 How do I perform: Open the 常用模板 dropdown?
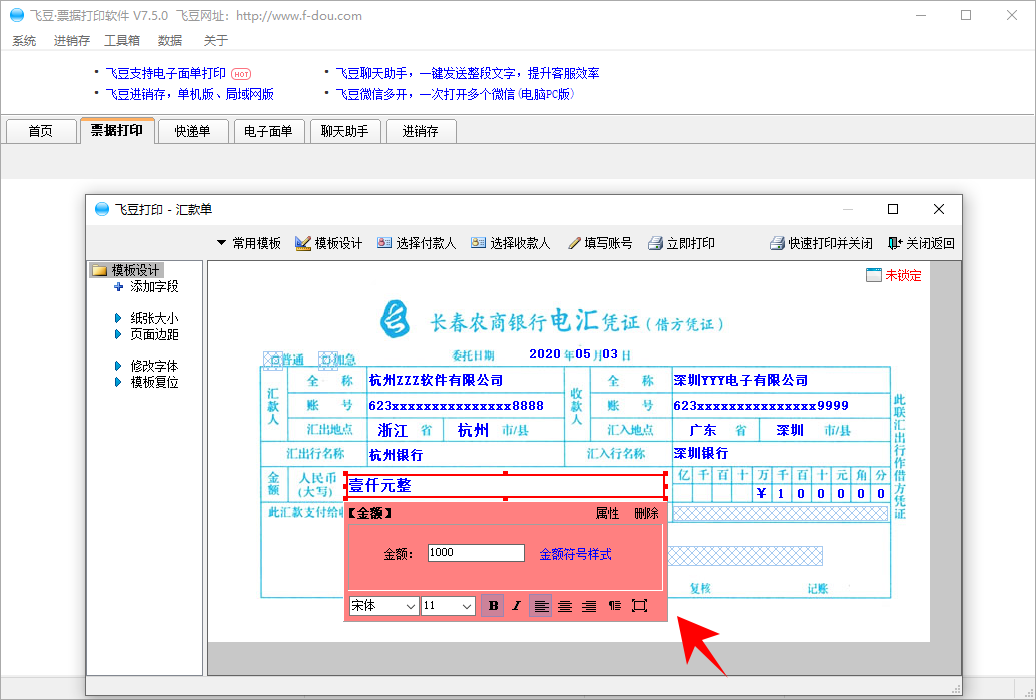248,243
